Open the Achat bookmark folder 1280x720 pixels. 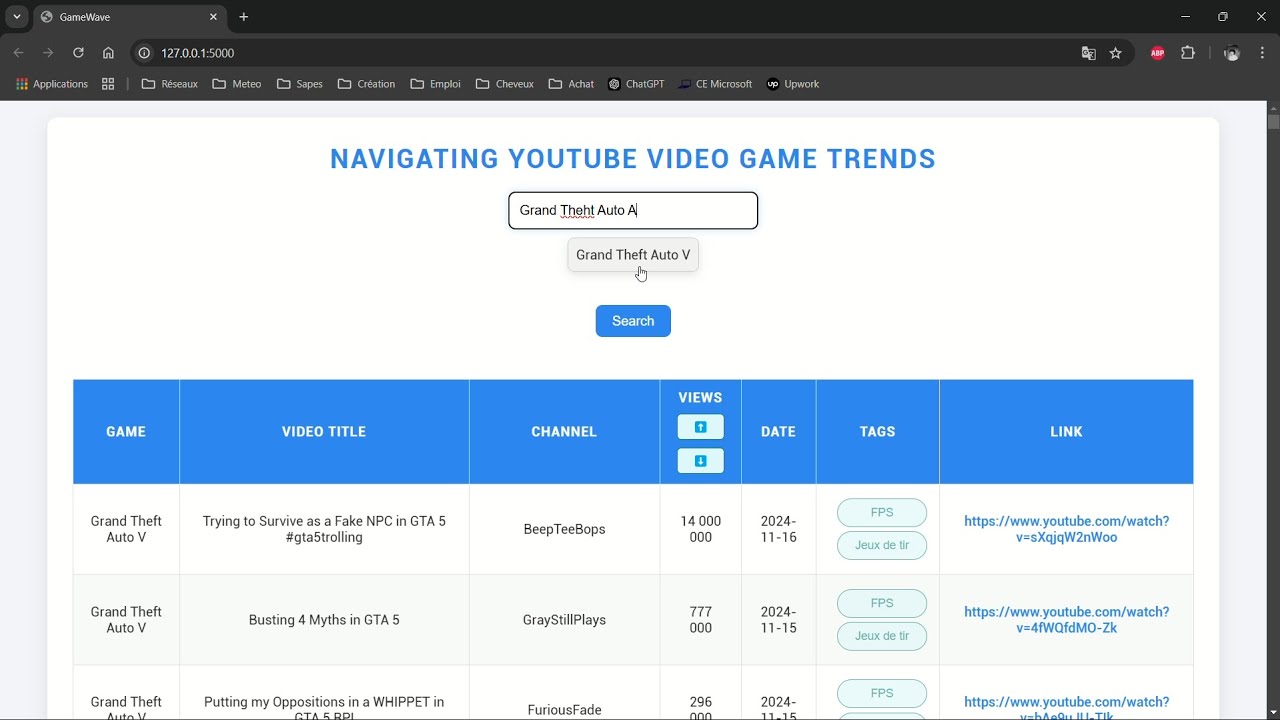click(571, 84)
